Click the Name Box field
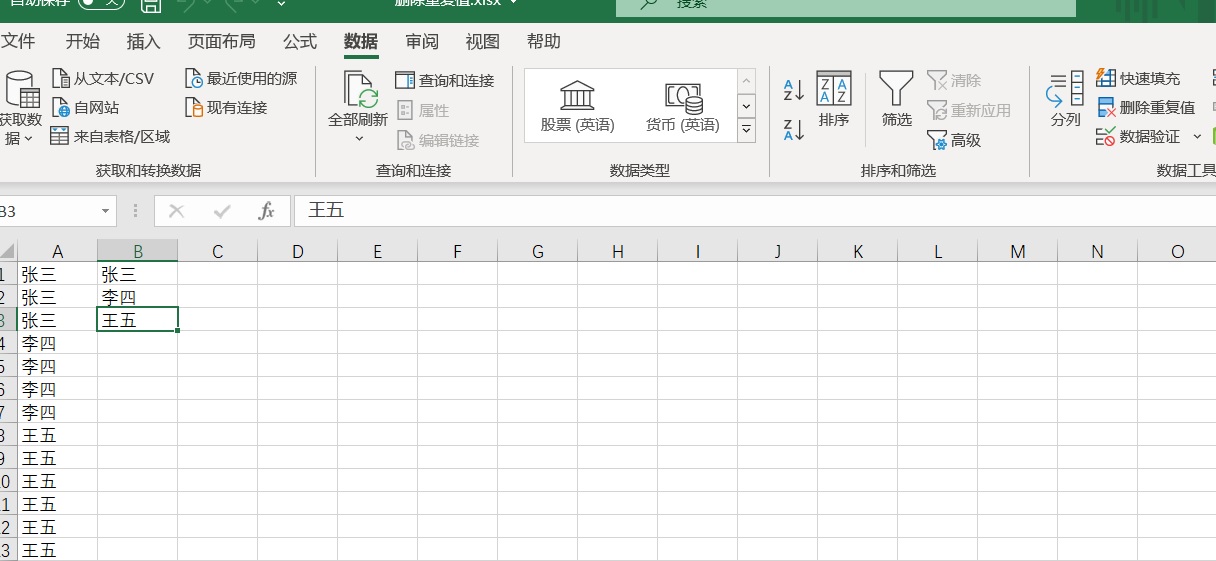 pos(48,212)
